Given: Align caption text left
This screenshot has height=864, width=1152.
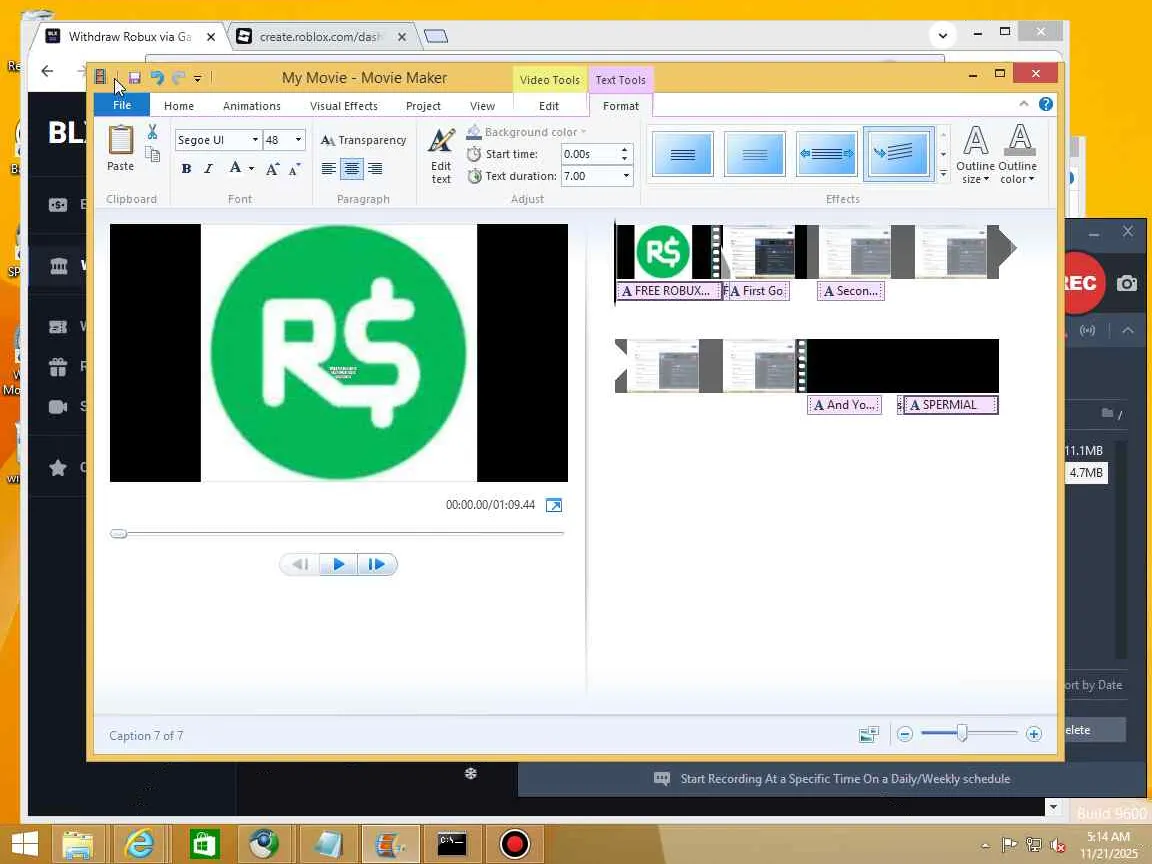Looking at the screenshot, I should pyautogui.click(x=328, y=169).
